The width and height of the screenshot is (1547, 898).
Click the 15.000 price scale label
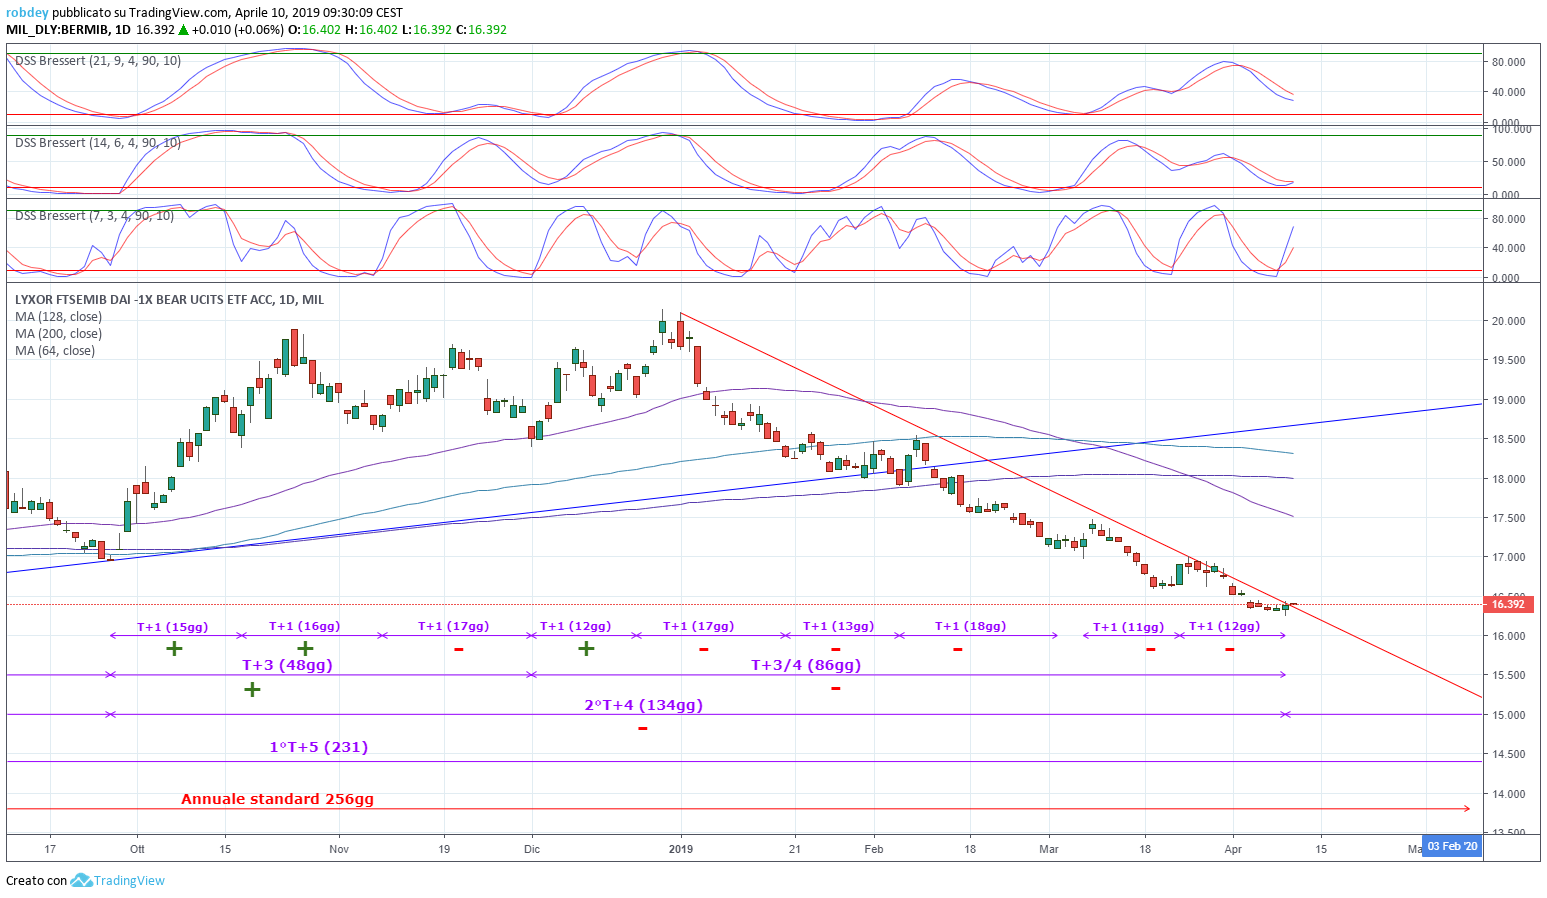(1508, 715)
